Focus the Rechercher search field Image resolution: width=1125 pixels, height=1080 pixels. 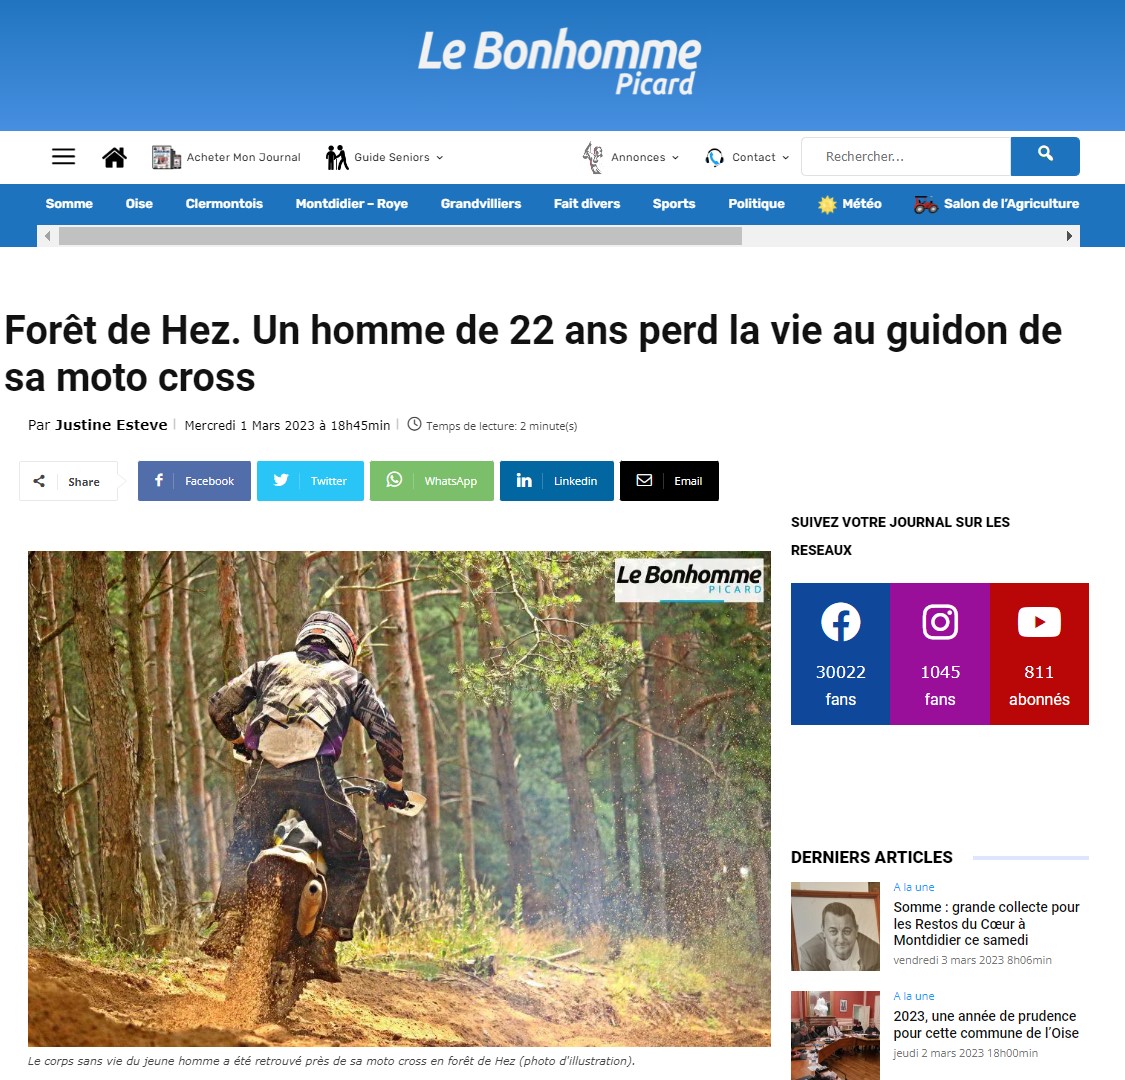pyautogui.click(x=905, y=156)
